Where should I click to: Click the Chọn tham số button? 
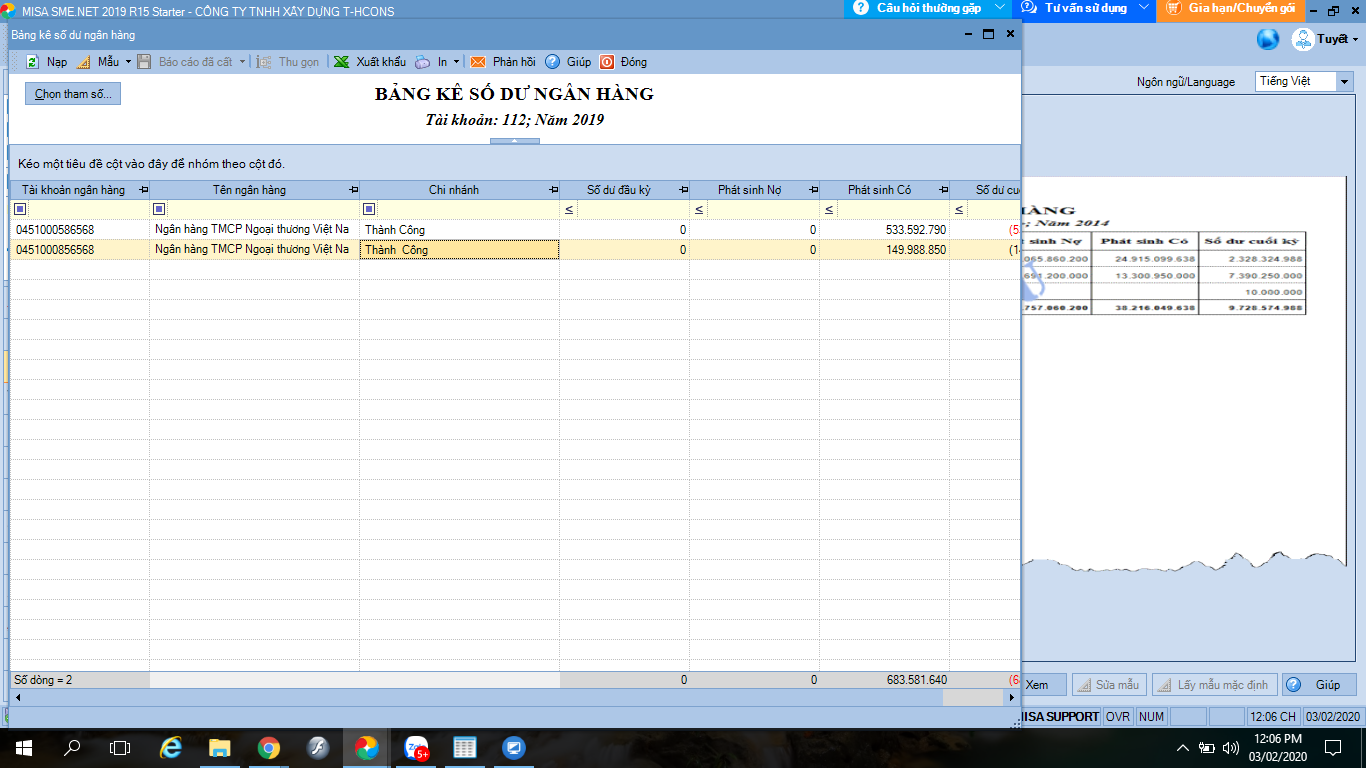[x=72, y=94]
